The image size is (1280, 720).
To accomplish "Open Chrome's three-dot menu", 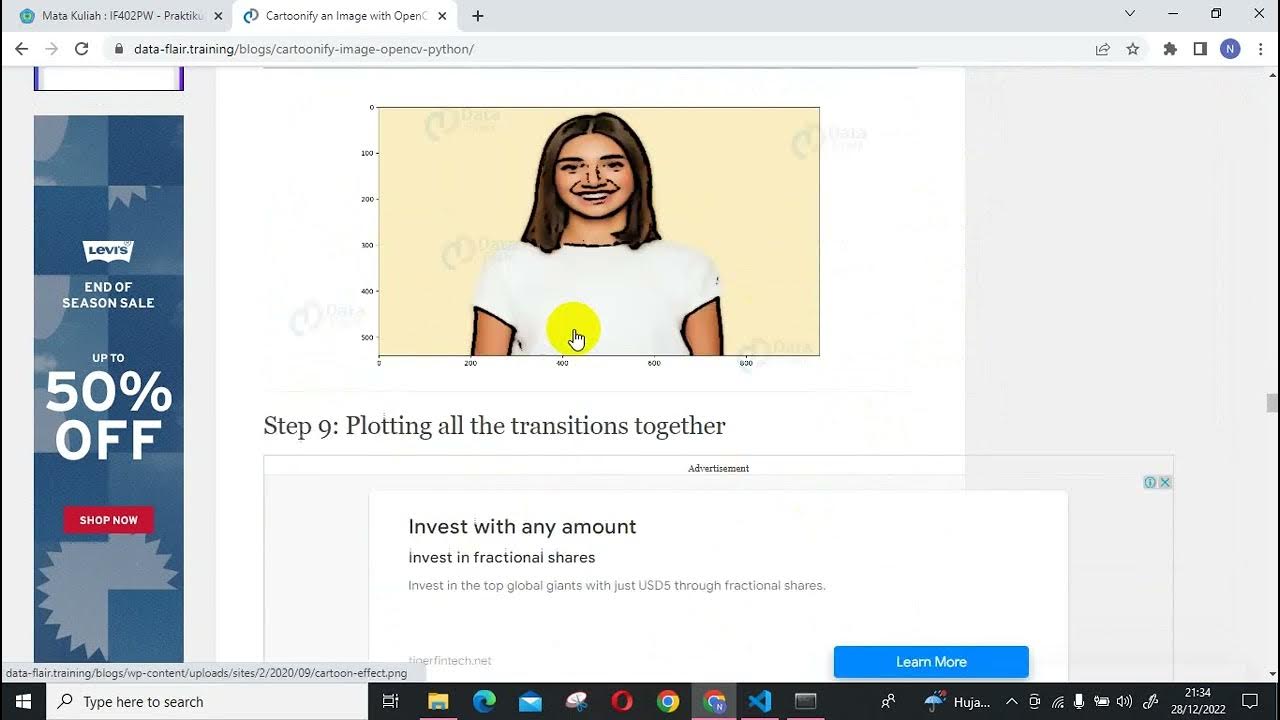I will pos(1260,49).
